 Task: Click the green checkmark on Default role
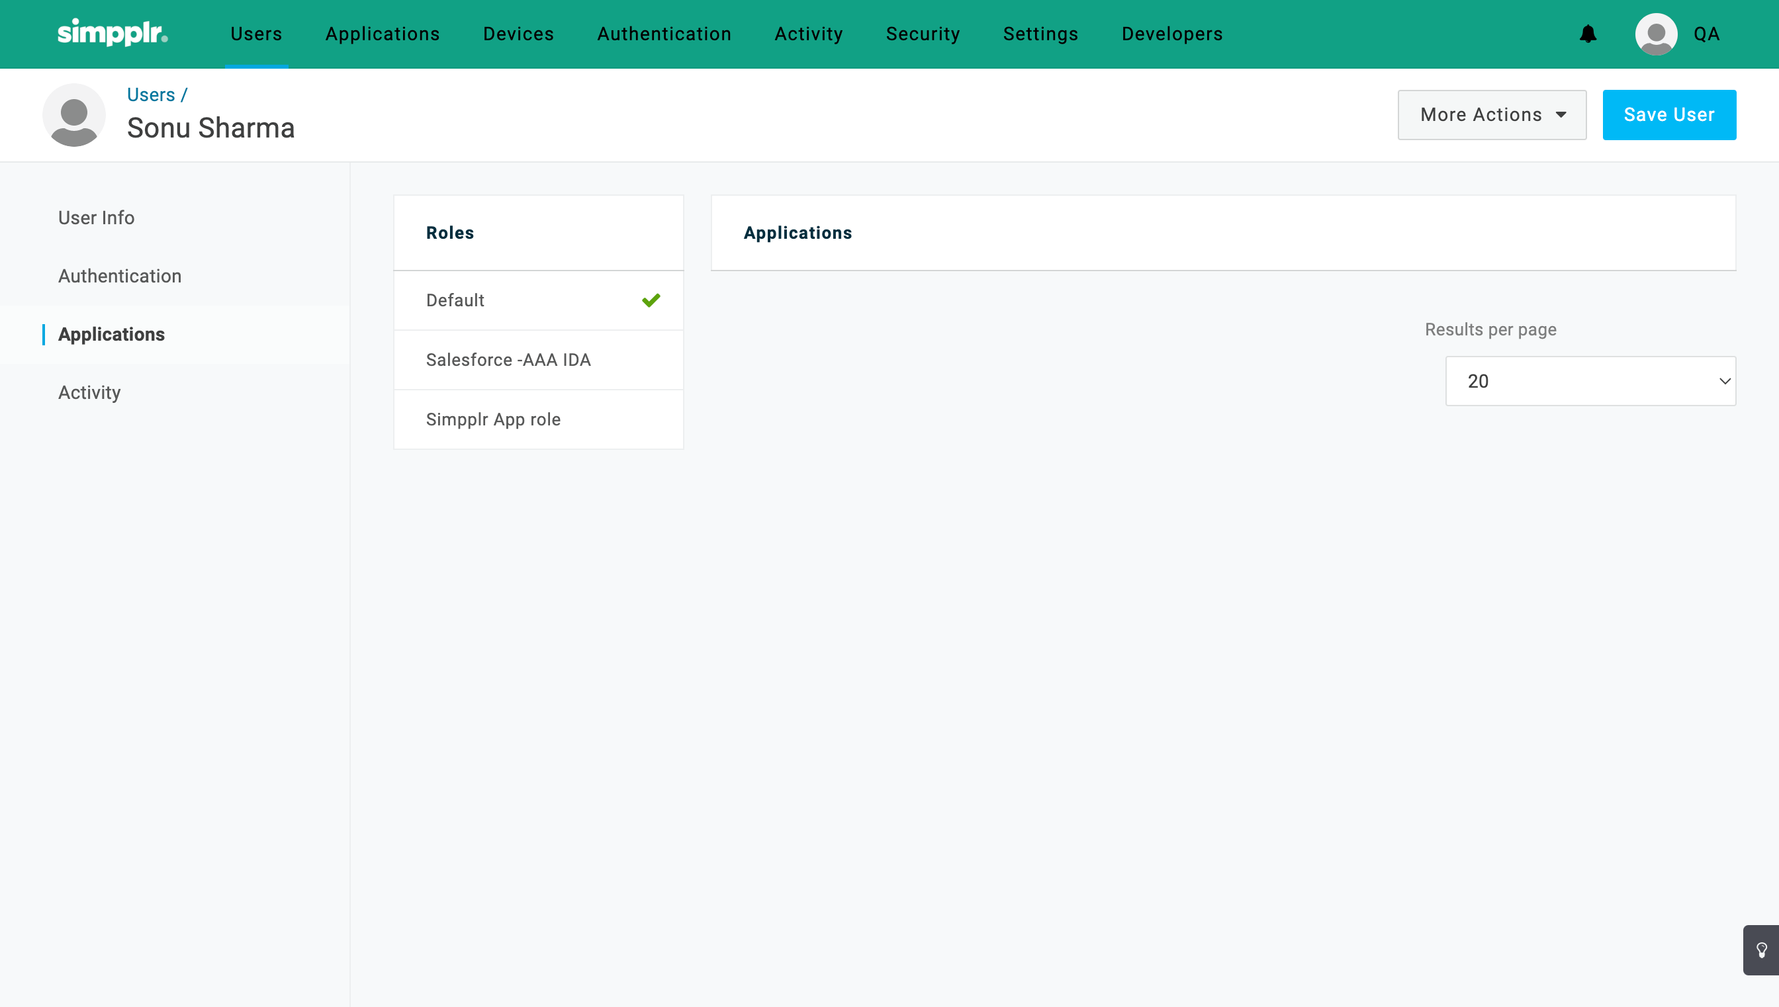click(x=651, y=300)
